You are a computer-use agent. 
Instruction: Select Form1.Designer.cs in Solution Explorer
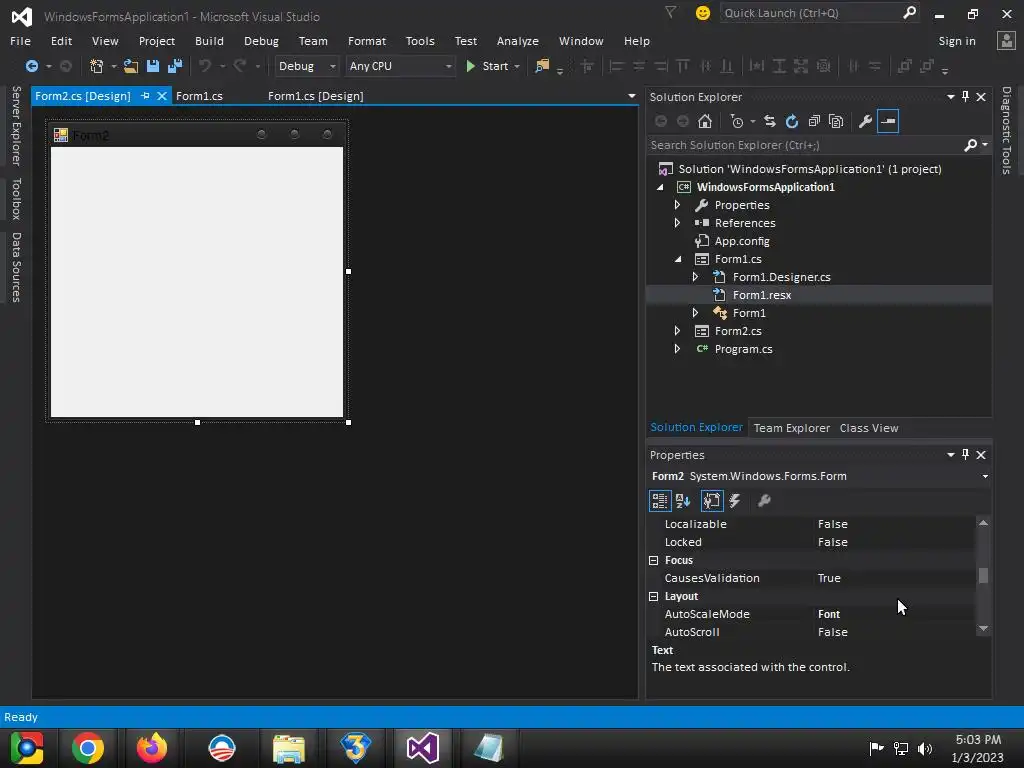[x=781, y=277]
